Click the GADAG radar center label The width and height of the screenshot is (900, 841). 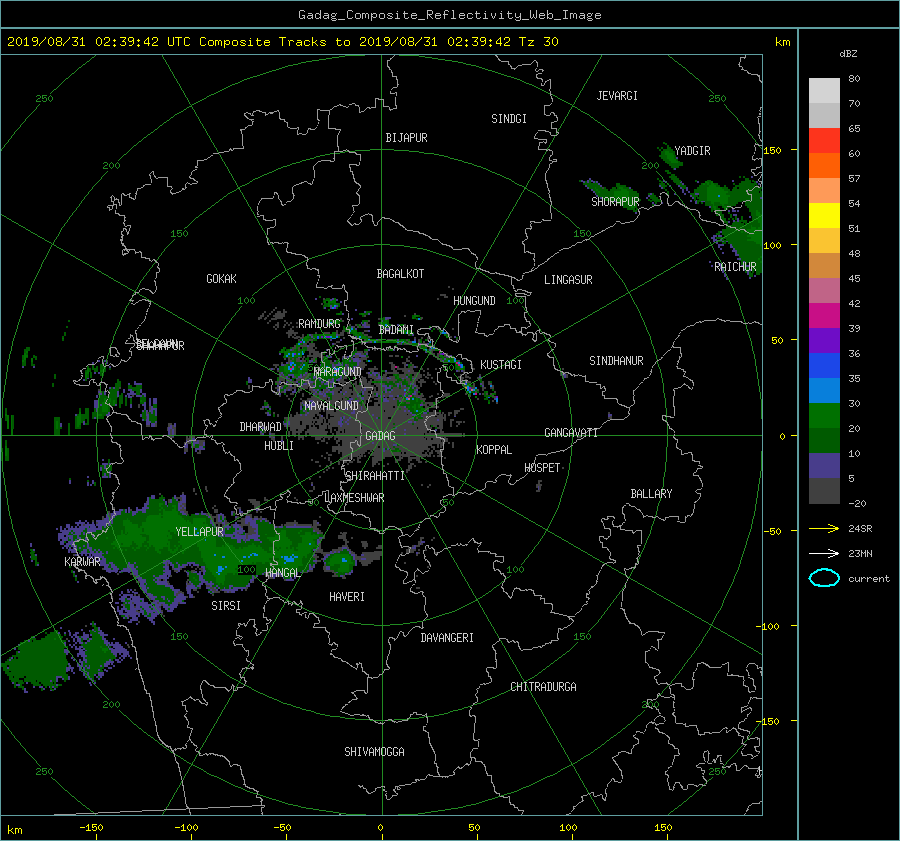380,436
